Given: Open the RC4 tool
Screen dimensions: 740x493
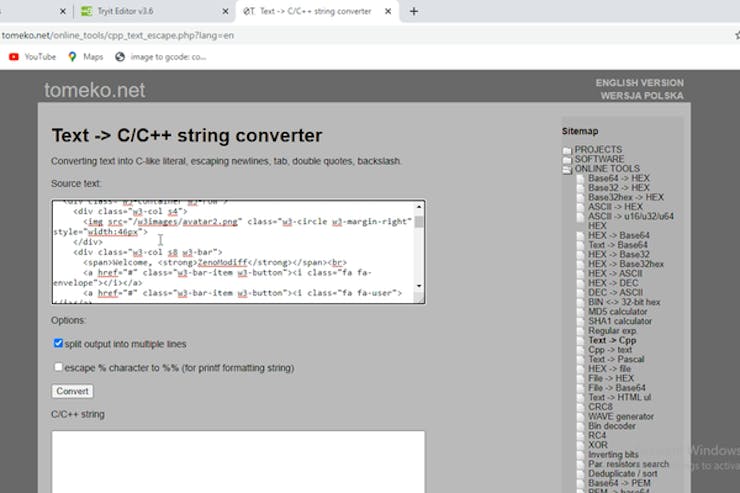Looking at the screenshot, I should pos(597,435).
